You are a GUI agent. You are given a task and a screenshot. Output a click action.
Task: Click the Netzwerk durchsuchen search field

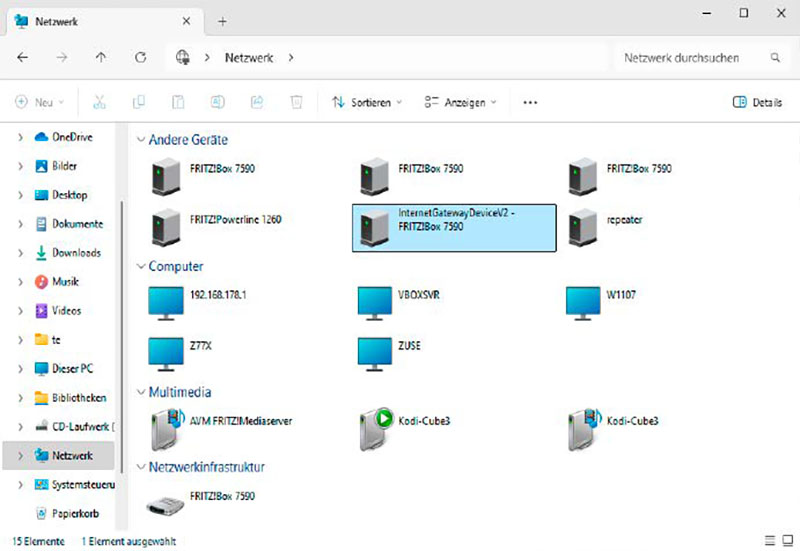coord(700,58)
